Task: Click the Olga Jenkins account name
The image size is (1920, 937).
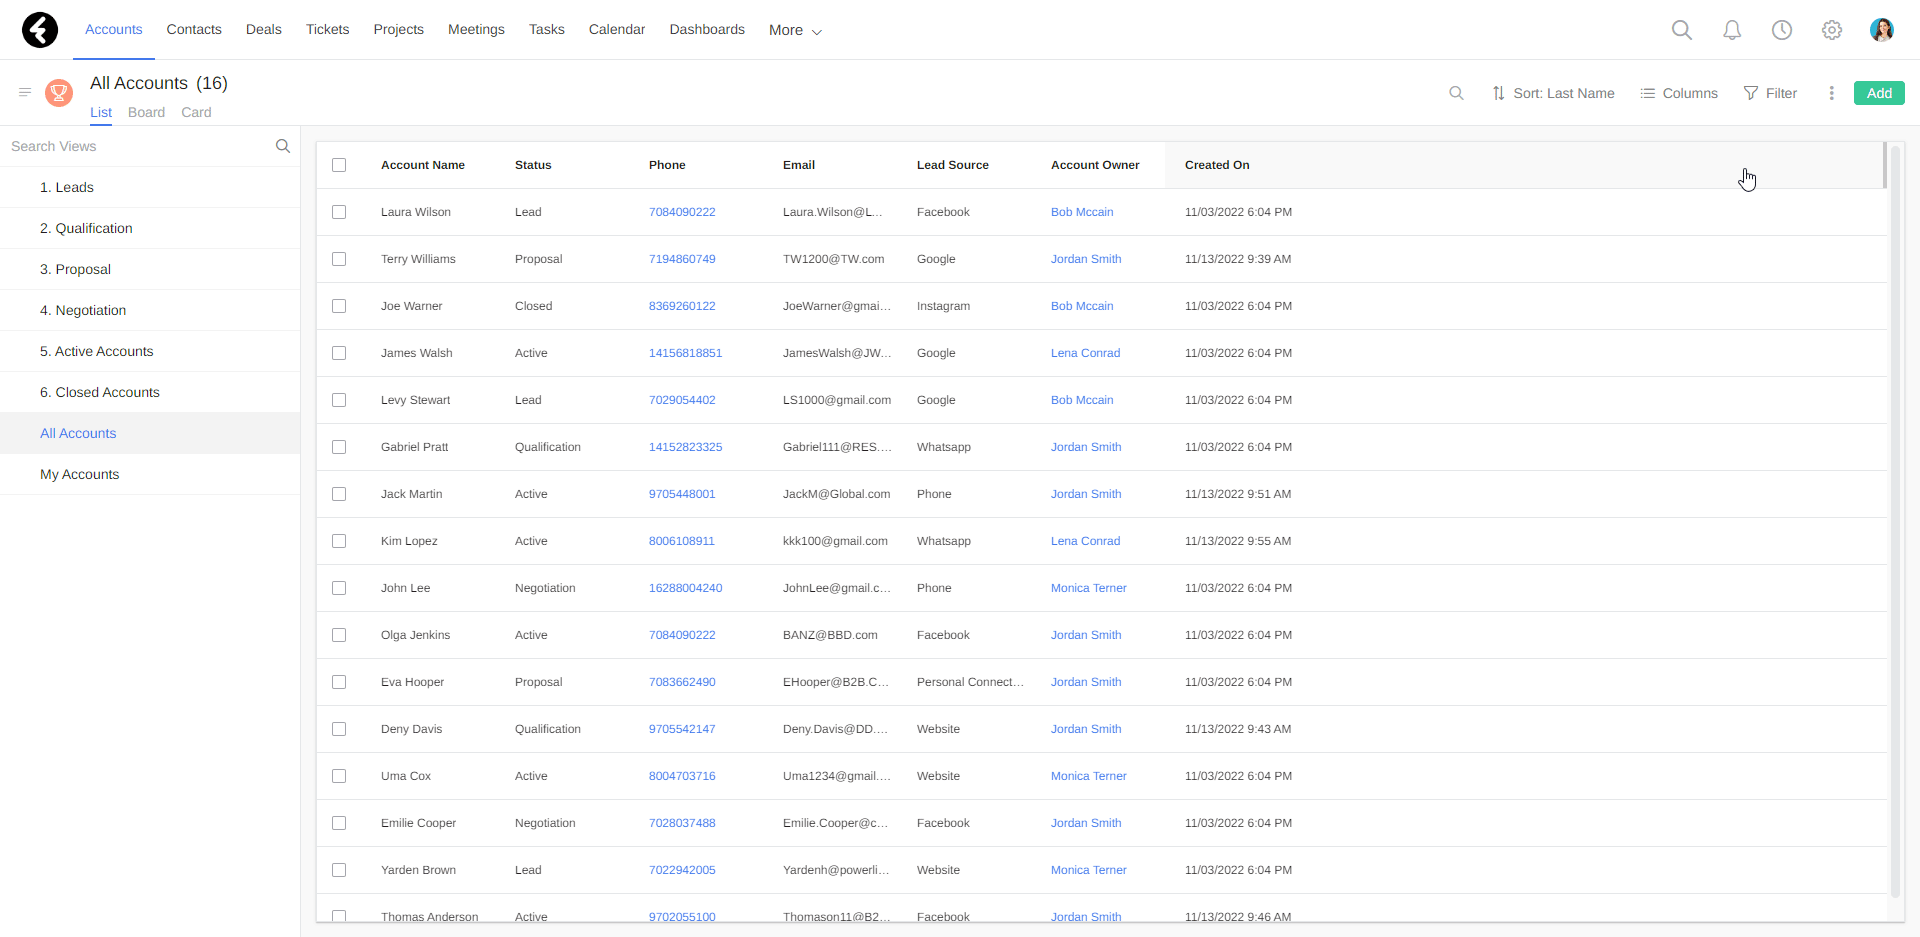Action: [x=415, y=635]
